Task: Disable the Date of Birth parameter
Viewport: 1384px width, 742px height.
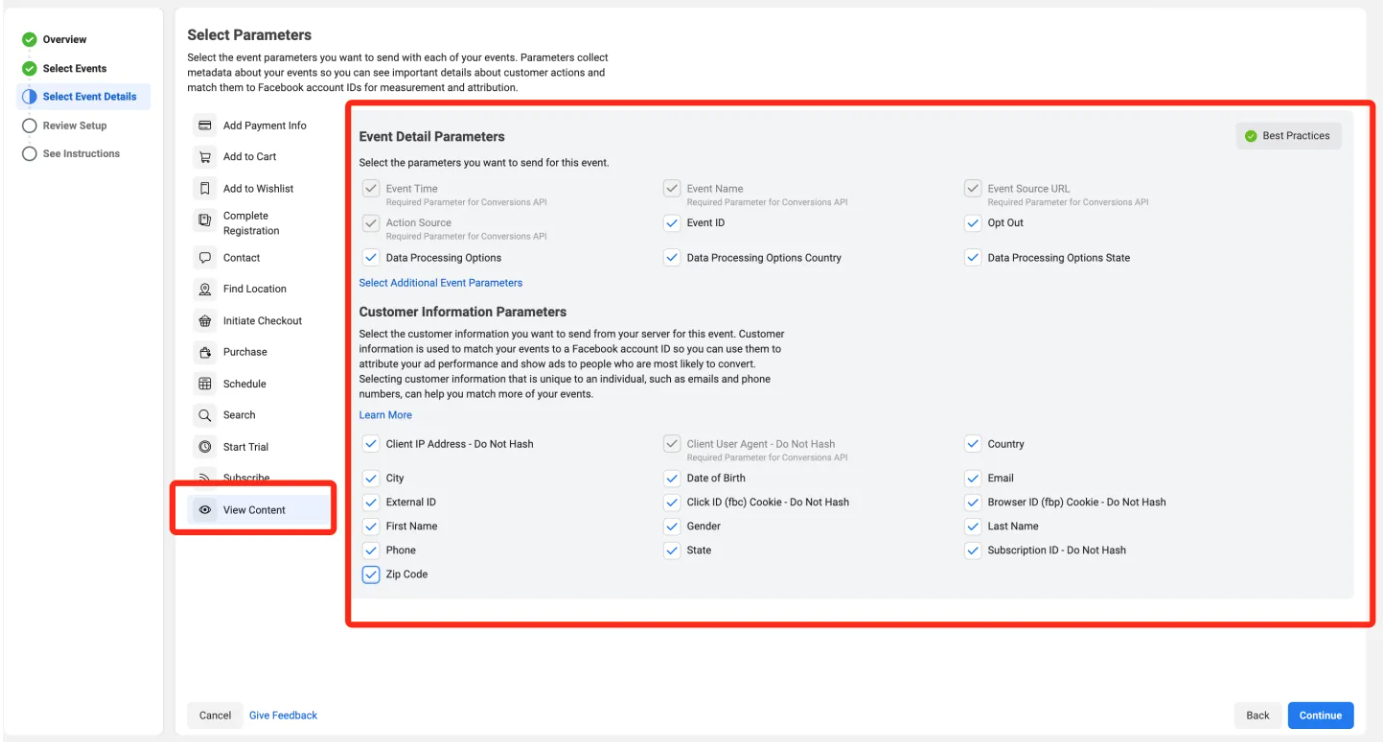Action: (x=672, y=478)
